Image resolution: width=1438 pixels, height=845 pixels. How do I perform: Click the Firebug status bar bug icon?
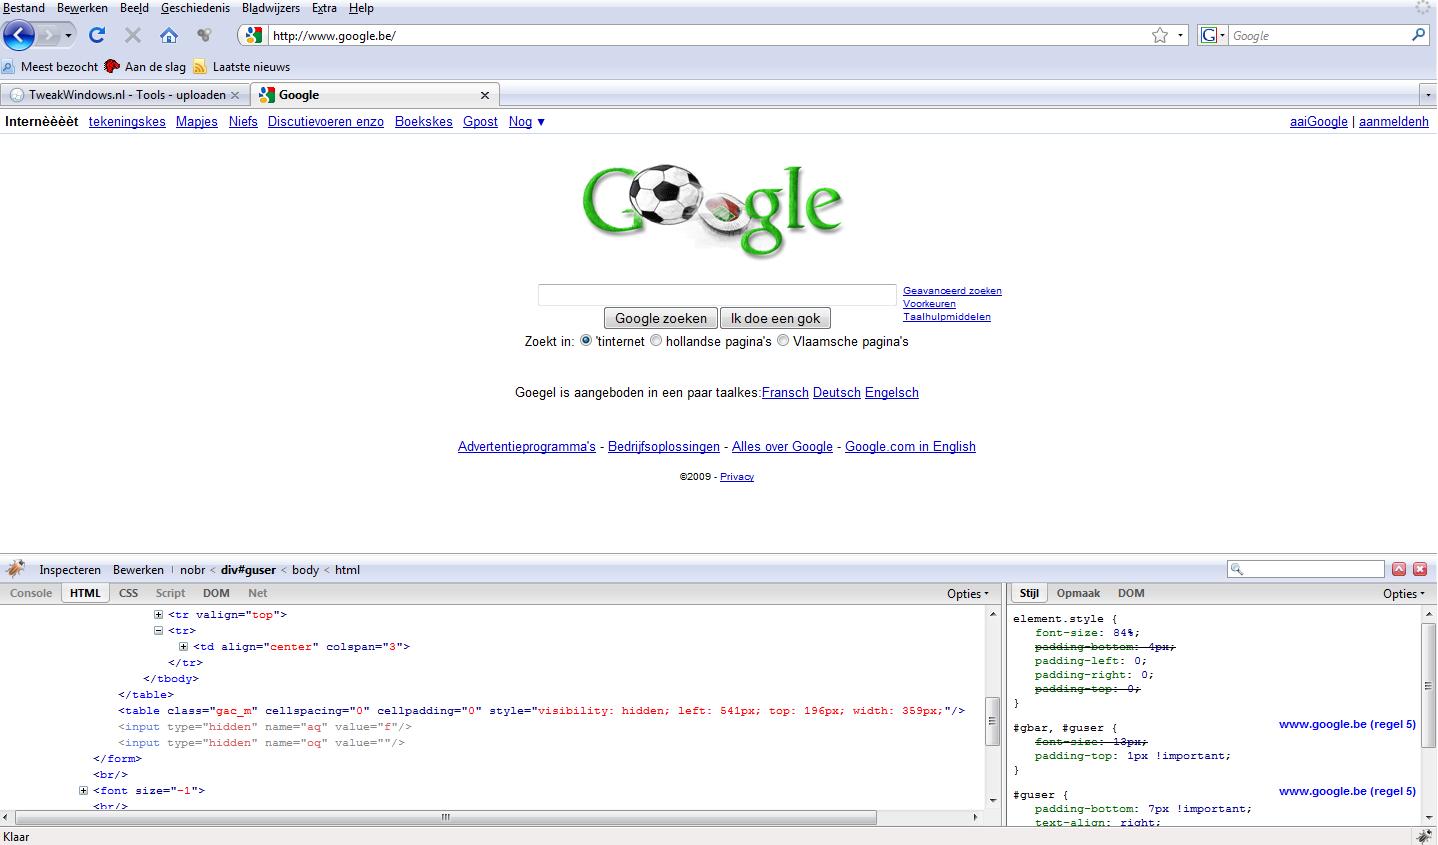click(x=1425, y=836)
